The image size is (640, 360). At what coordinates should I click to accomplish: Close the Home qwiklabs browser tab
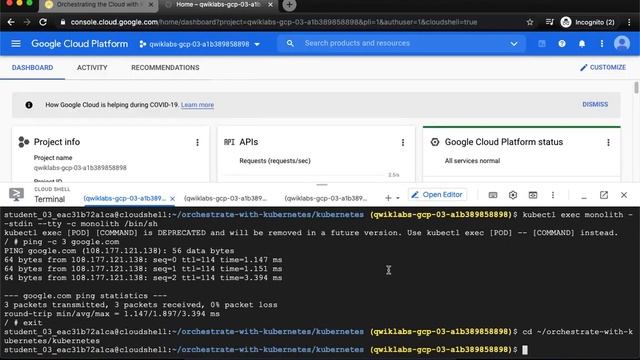tap(270, 5)
